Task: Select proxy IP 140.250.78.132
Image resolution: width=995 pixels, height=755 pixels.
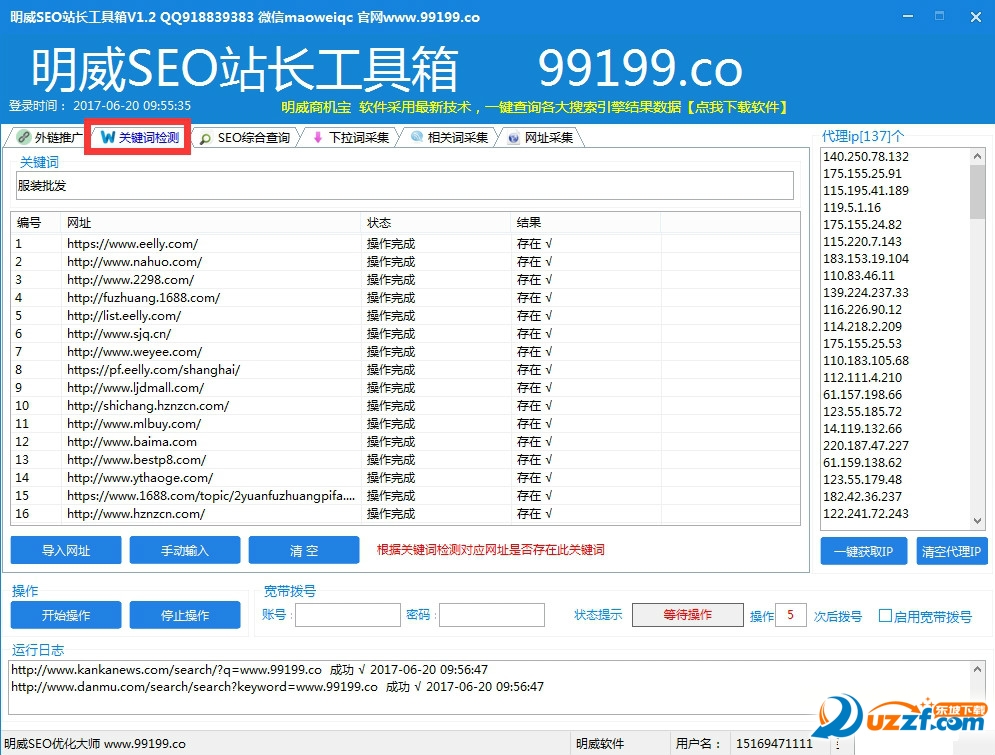Action: (x=866, y=156)
